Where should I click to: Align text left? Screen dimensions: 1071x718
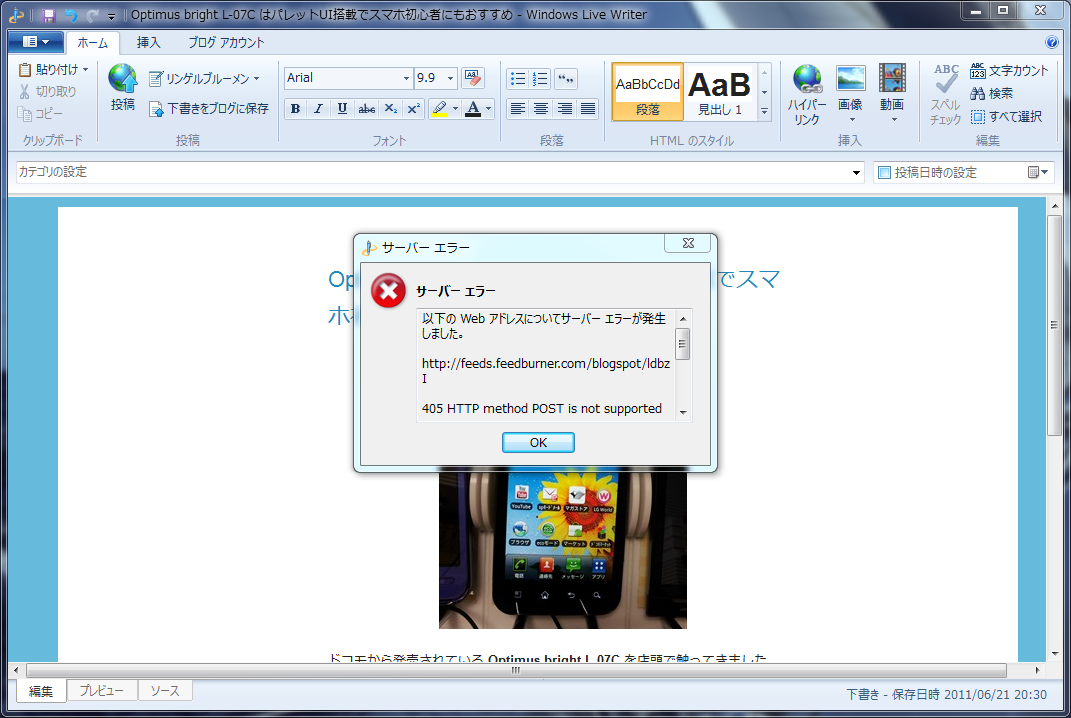click(518, 109)
